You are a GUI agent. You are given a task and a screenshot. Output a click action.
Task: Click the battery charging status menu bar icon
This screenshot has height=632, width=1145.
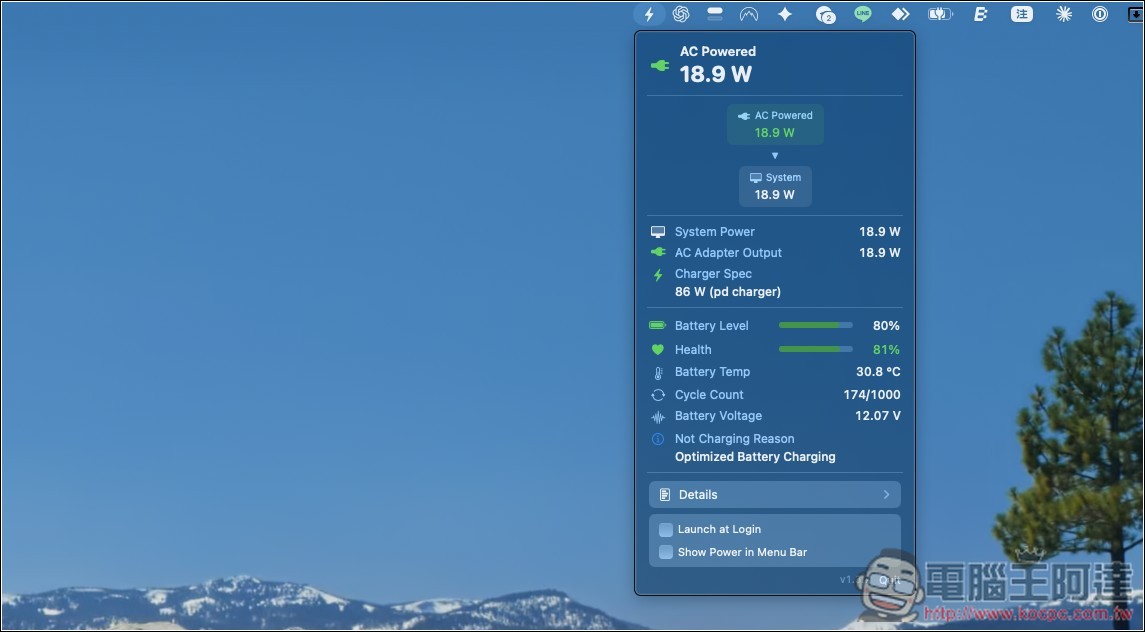point(940,14)
